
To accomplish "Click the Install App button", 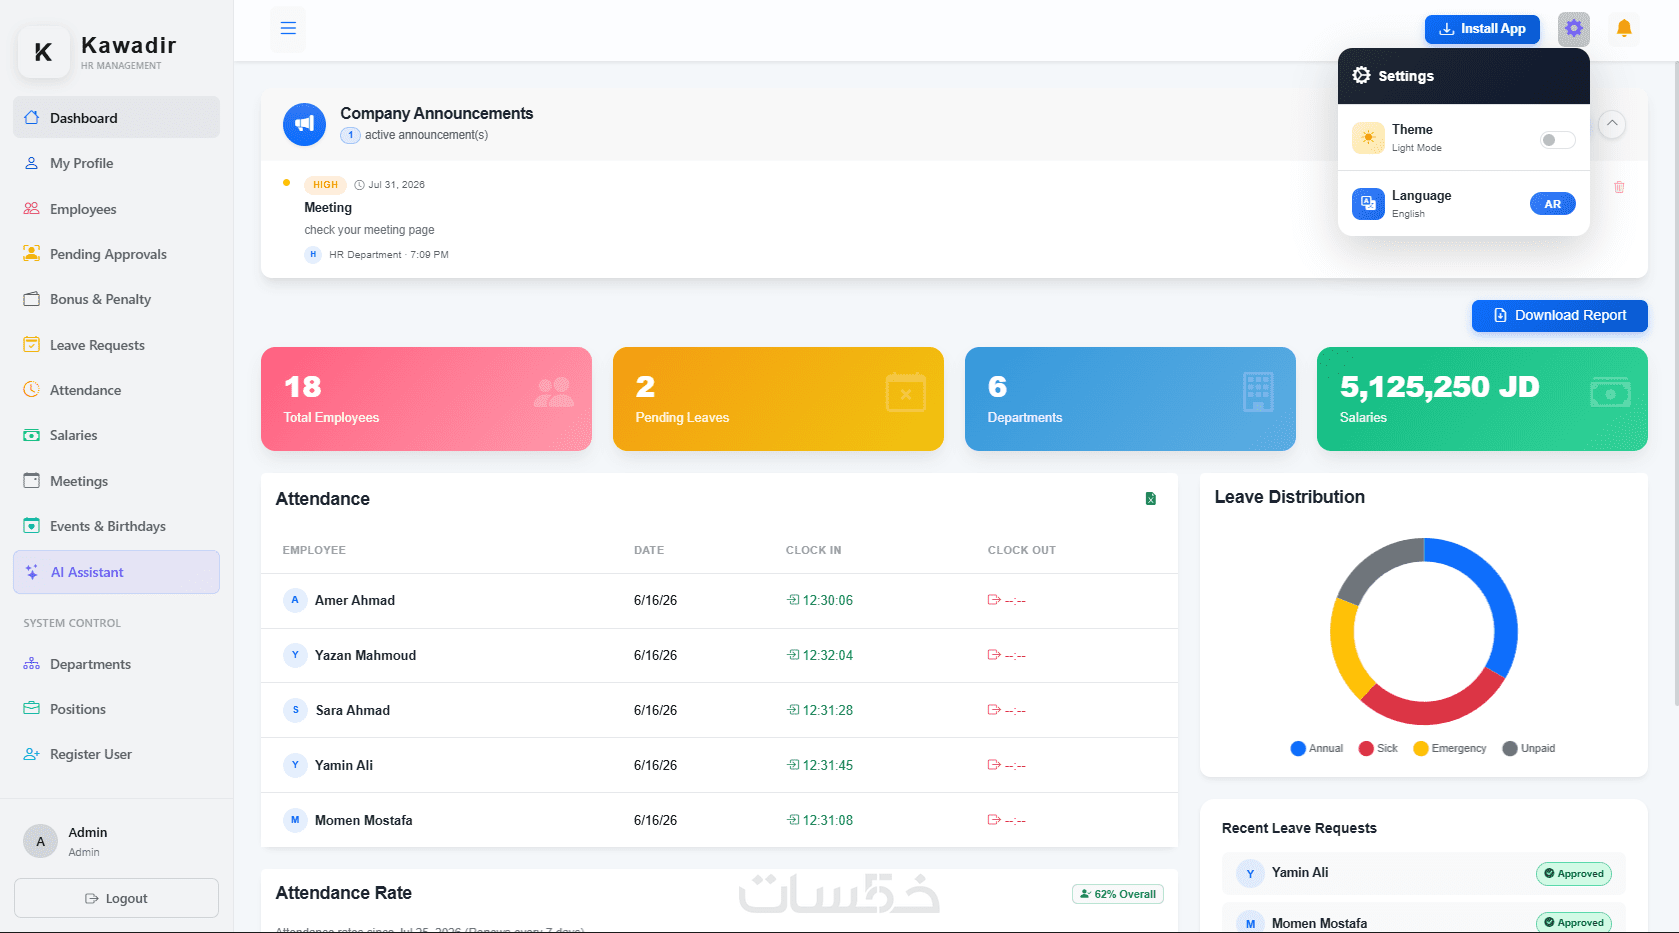I will click(x=1482, y=29).
